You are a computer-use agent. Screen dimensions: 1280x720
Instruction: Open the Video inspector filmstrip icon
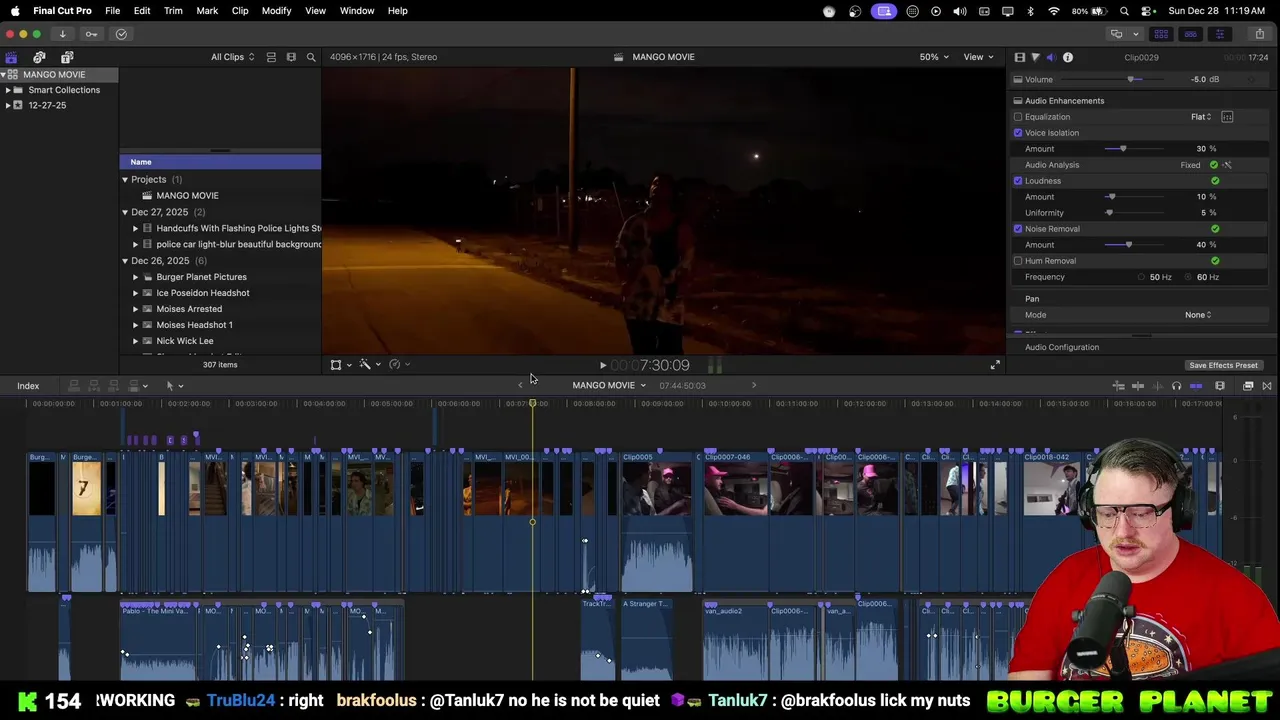[x=1019, y=57]
